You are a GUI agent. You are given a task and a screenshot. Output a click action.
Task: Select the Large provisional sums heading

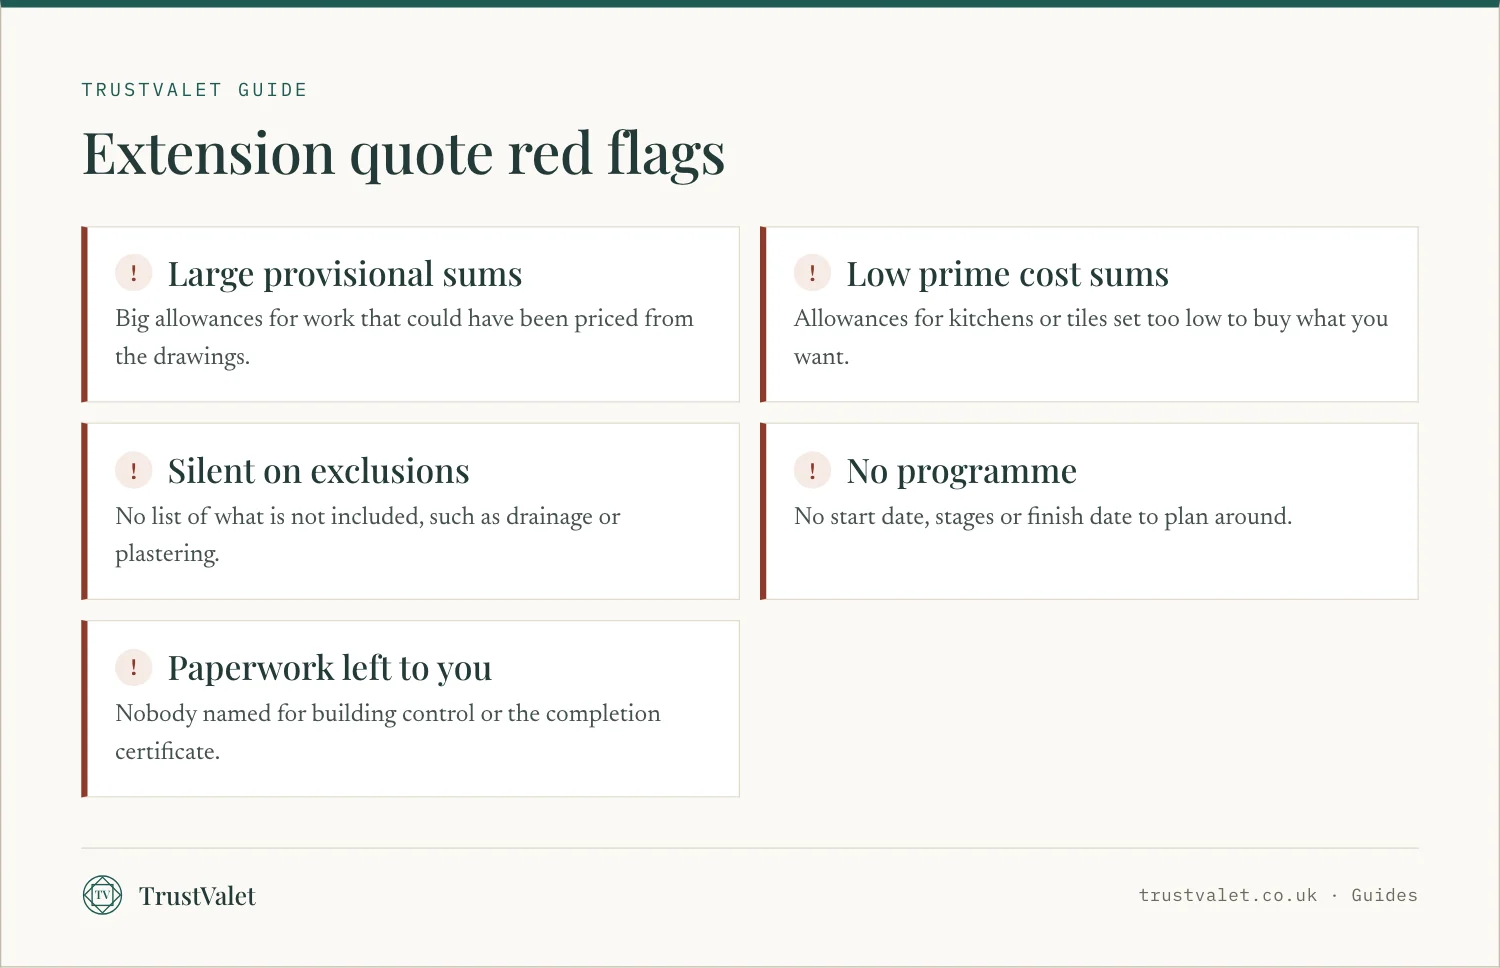(x=345, y=273)
